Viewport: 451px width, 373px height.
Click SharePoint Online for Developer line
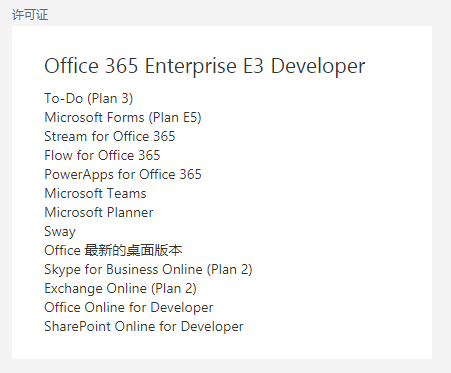144,327
